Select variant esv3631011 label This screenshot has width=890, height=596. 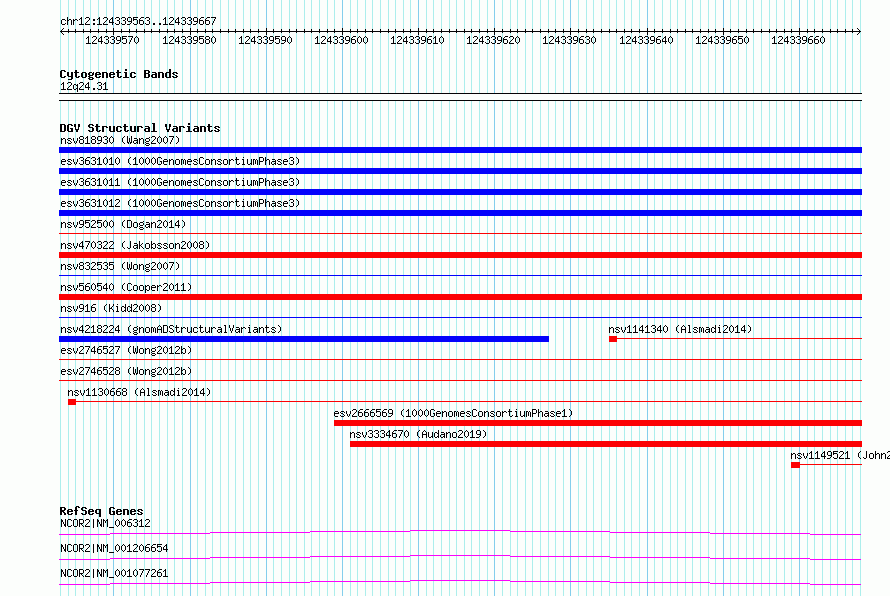click(180, 182)
